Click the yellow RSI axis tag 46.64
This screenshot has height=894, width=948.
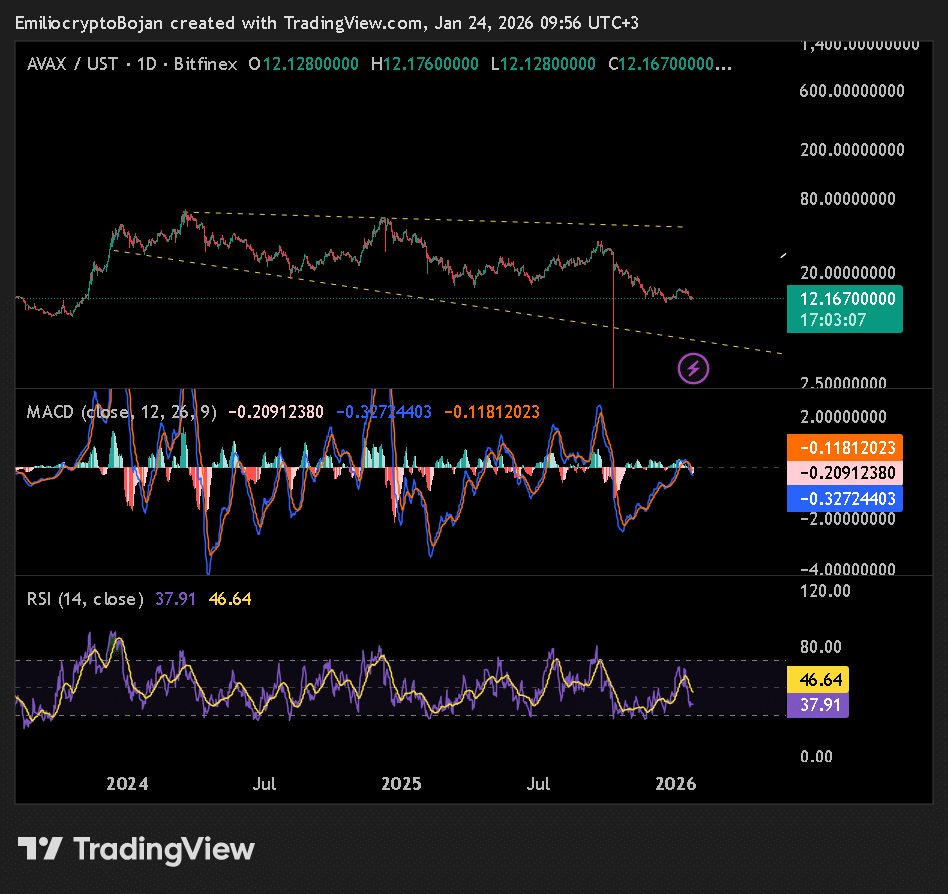[818, 680]
